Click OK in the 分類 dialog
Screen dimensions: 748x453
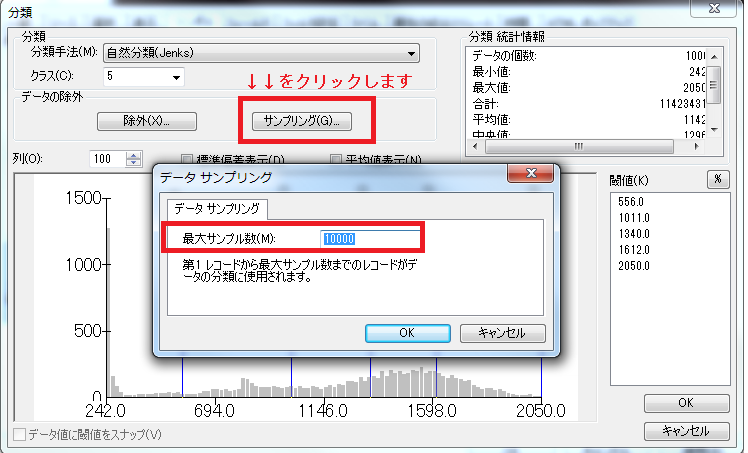[686, 403]
